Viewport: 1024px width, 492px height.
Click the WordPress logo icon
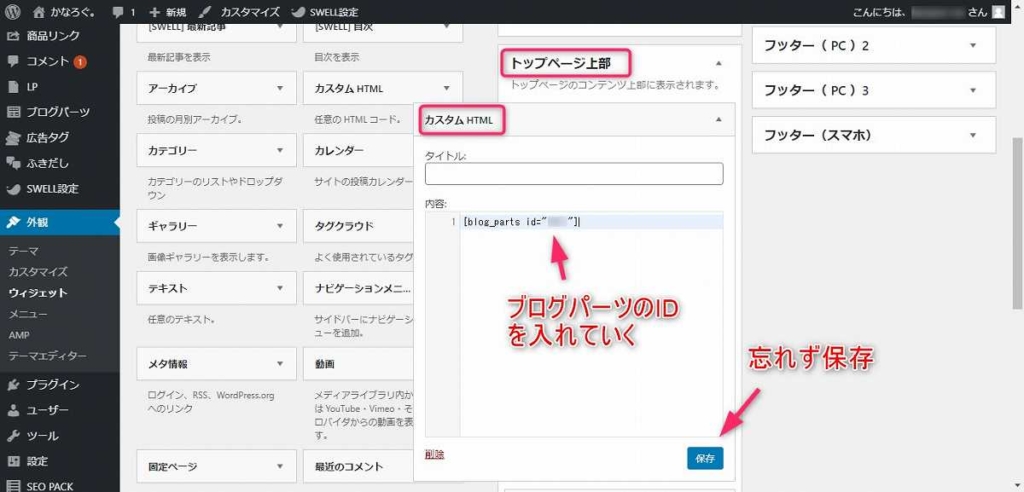[12, 12]
